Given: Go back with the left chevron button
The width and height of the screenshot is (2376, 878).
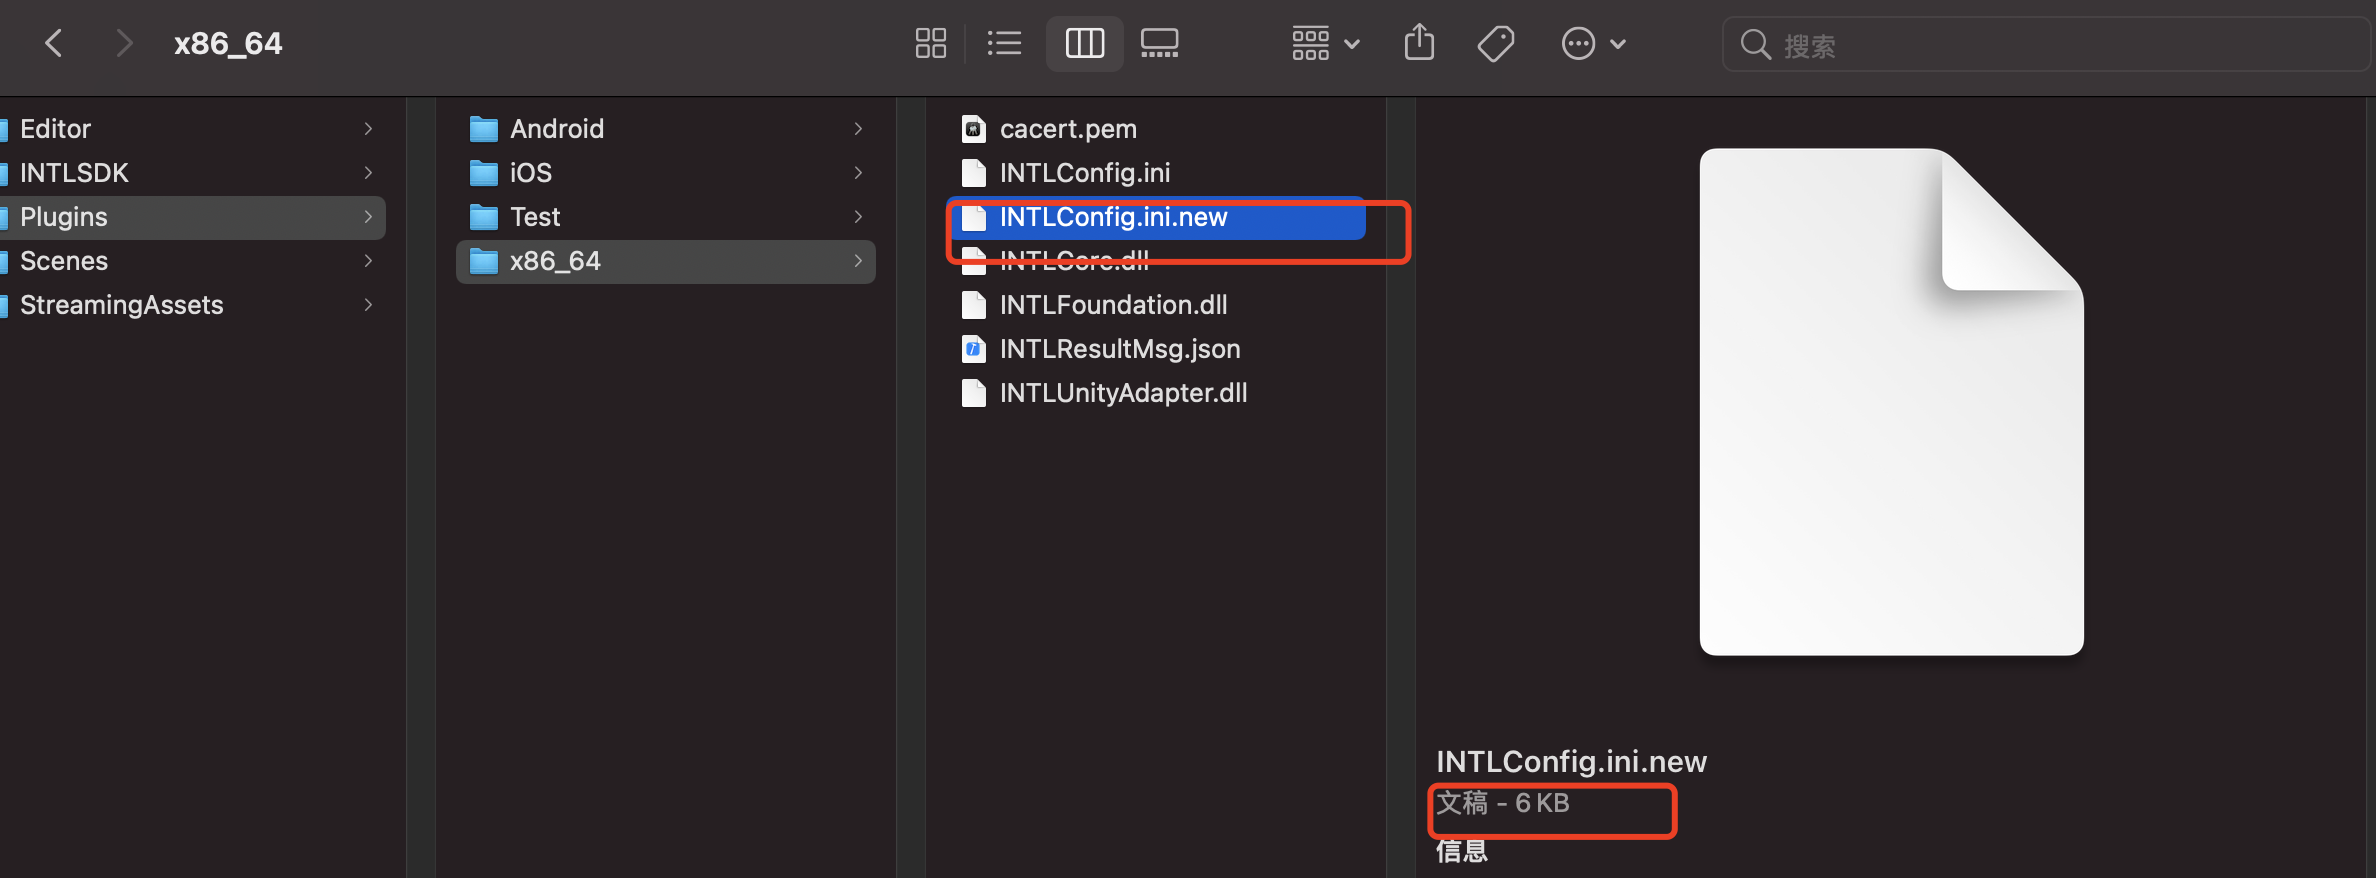Looking at the screenshot, I should (x=54, y=43).
